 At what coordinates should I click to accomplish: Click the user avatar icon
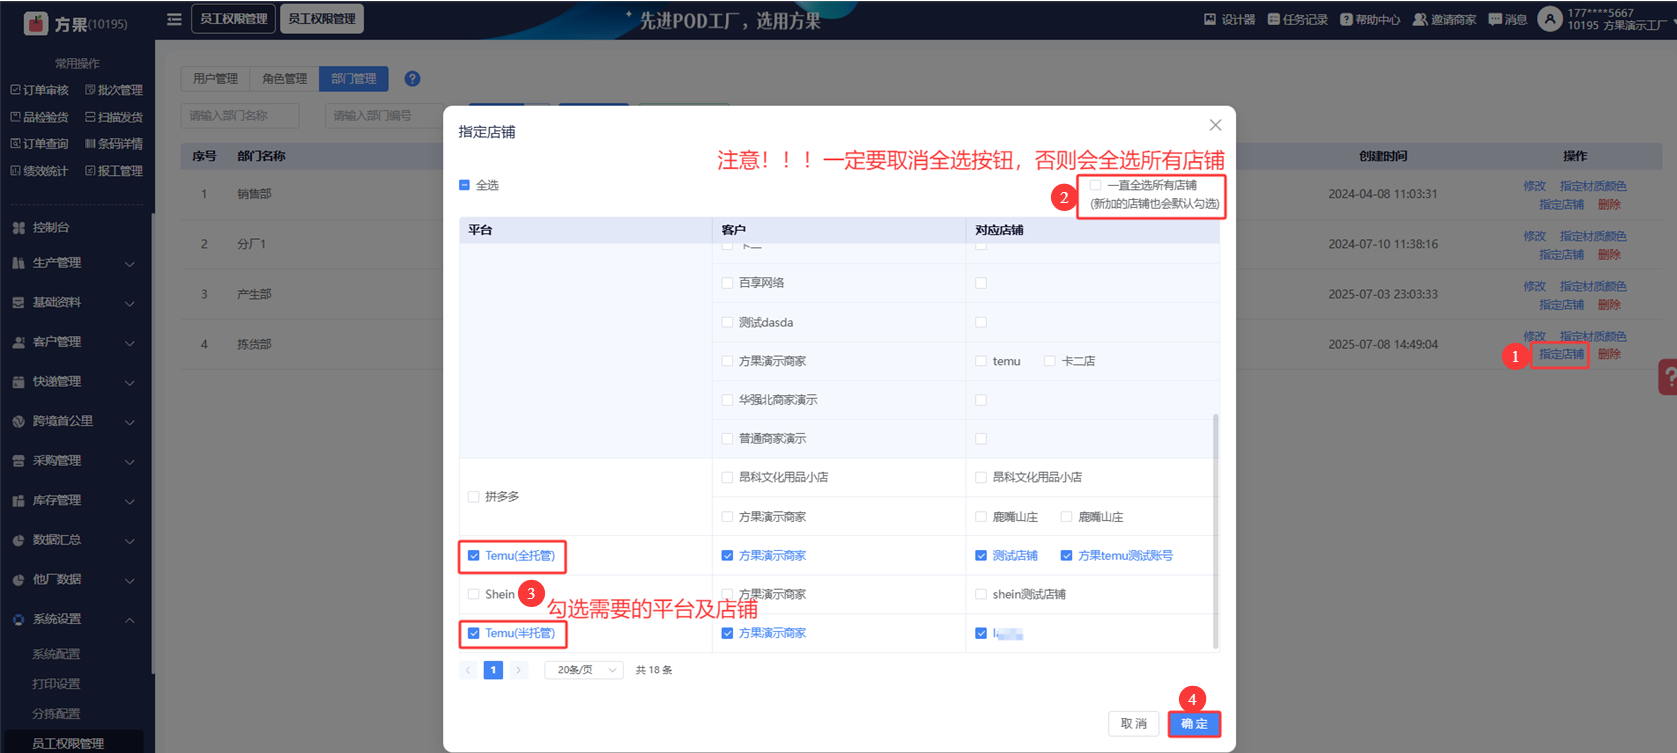1549,19
